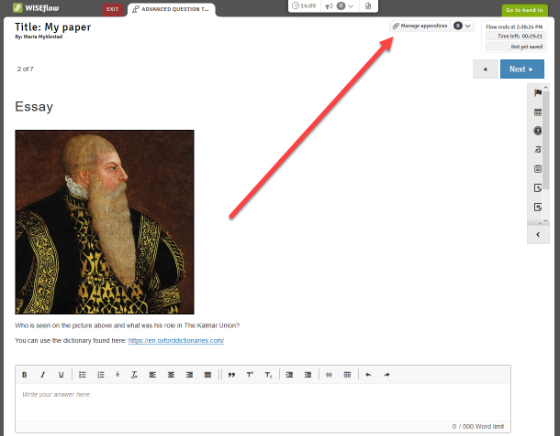The height and width of the screenshot is (436, 560).
Task: Flag this question with the flag icon
Action: coord(538,93)
